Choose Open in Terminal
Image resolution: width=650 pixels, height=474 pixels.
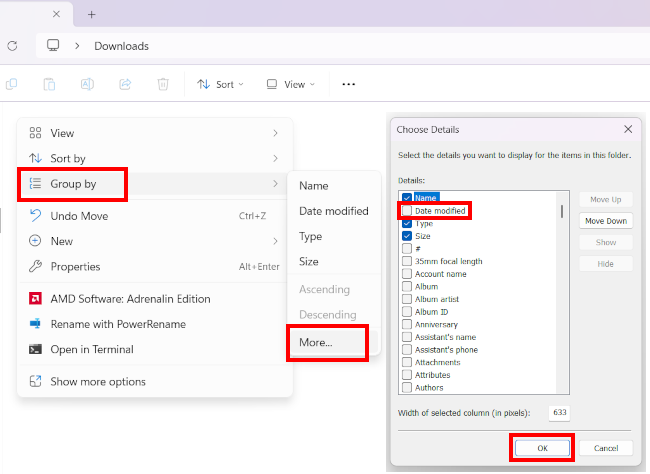(153, 349)
